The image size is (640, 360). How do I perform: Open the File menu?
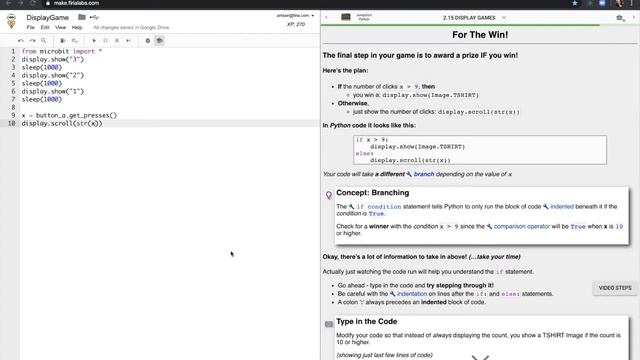pyautogui.click(x=31, y=27)
